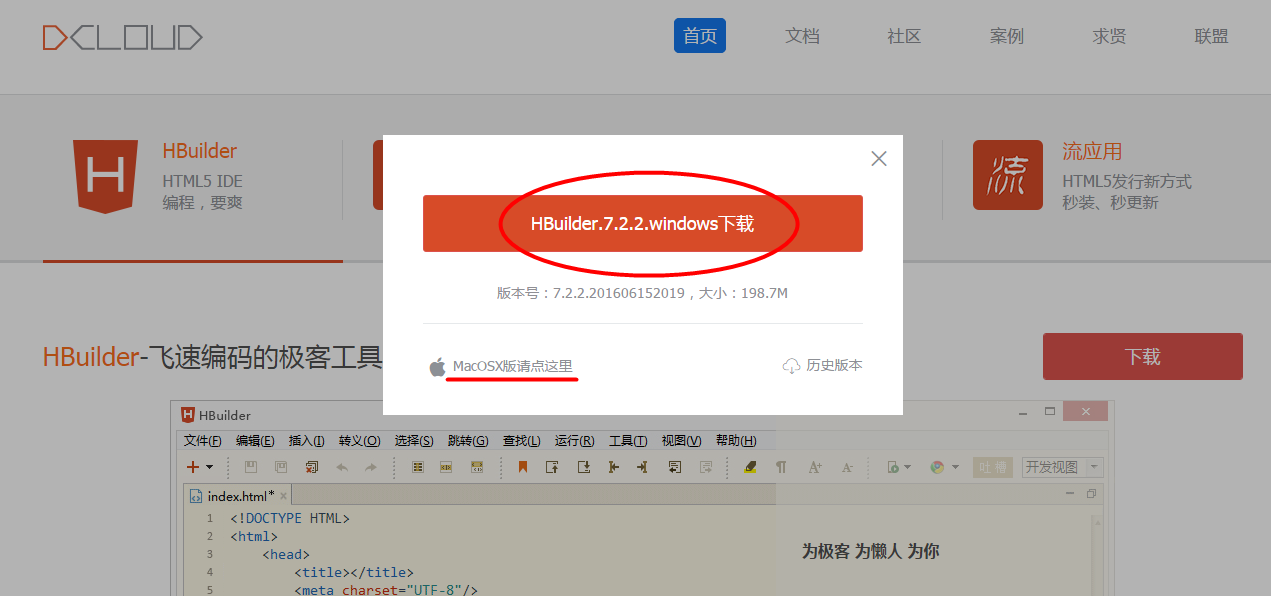
Task: Click code line <title></title>
Action: pyautogui.click(x=353, y=572)
